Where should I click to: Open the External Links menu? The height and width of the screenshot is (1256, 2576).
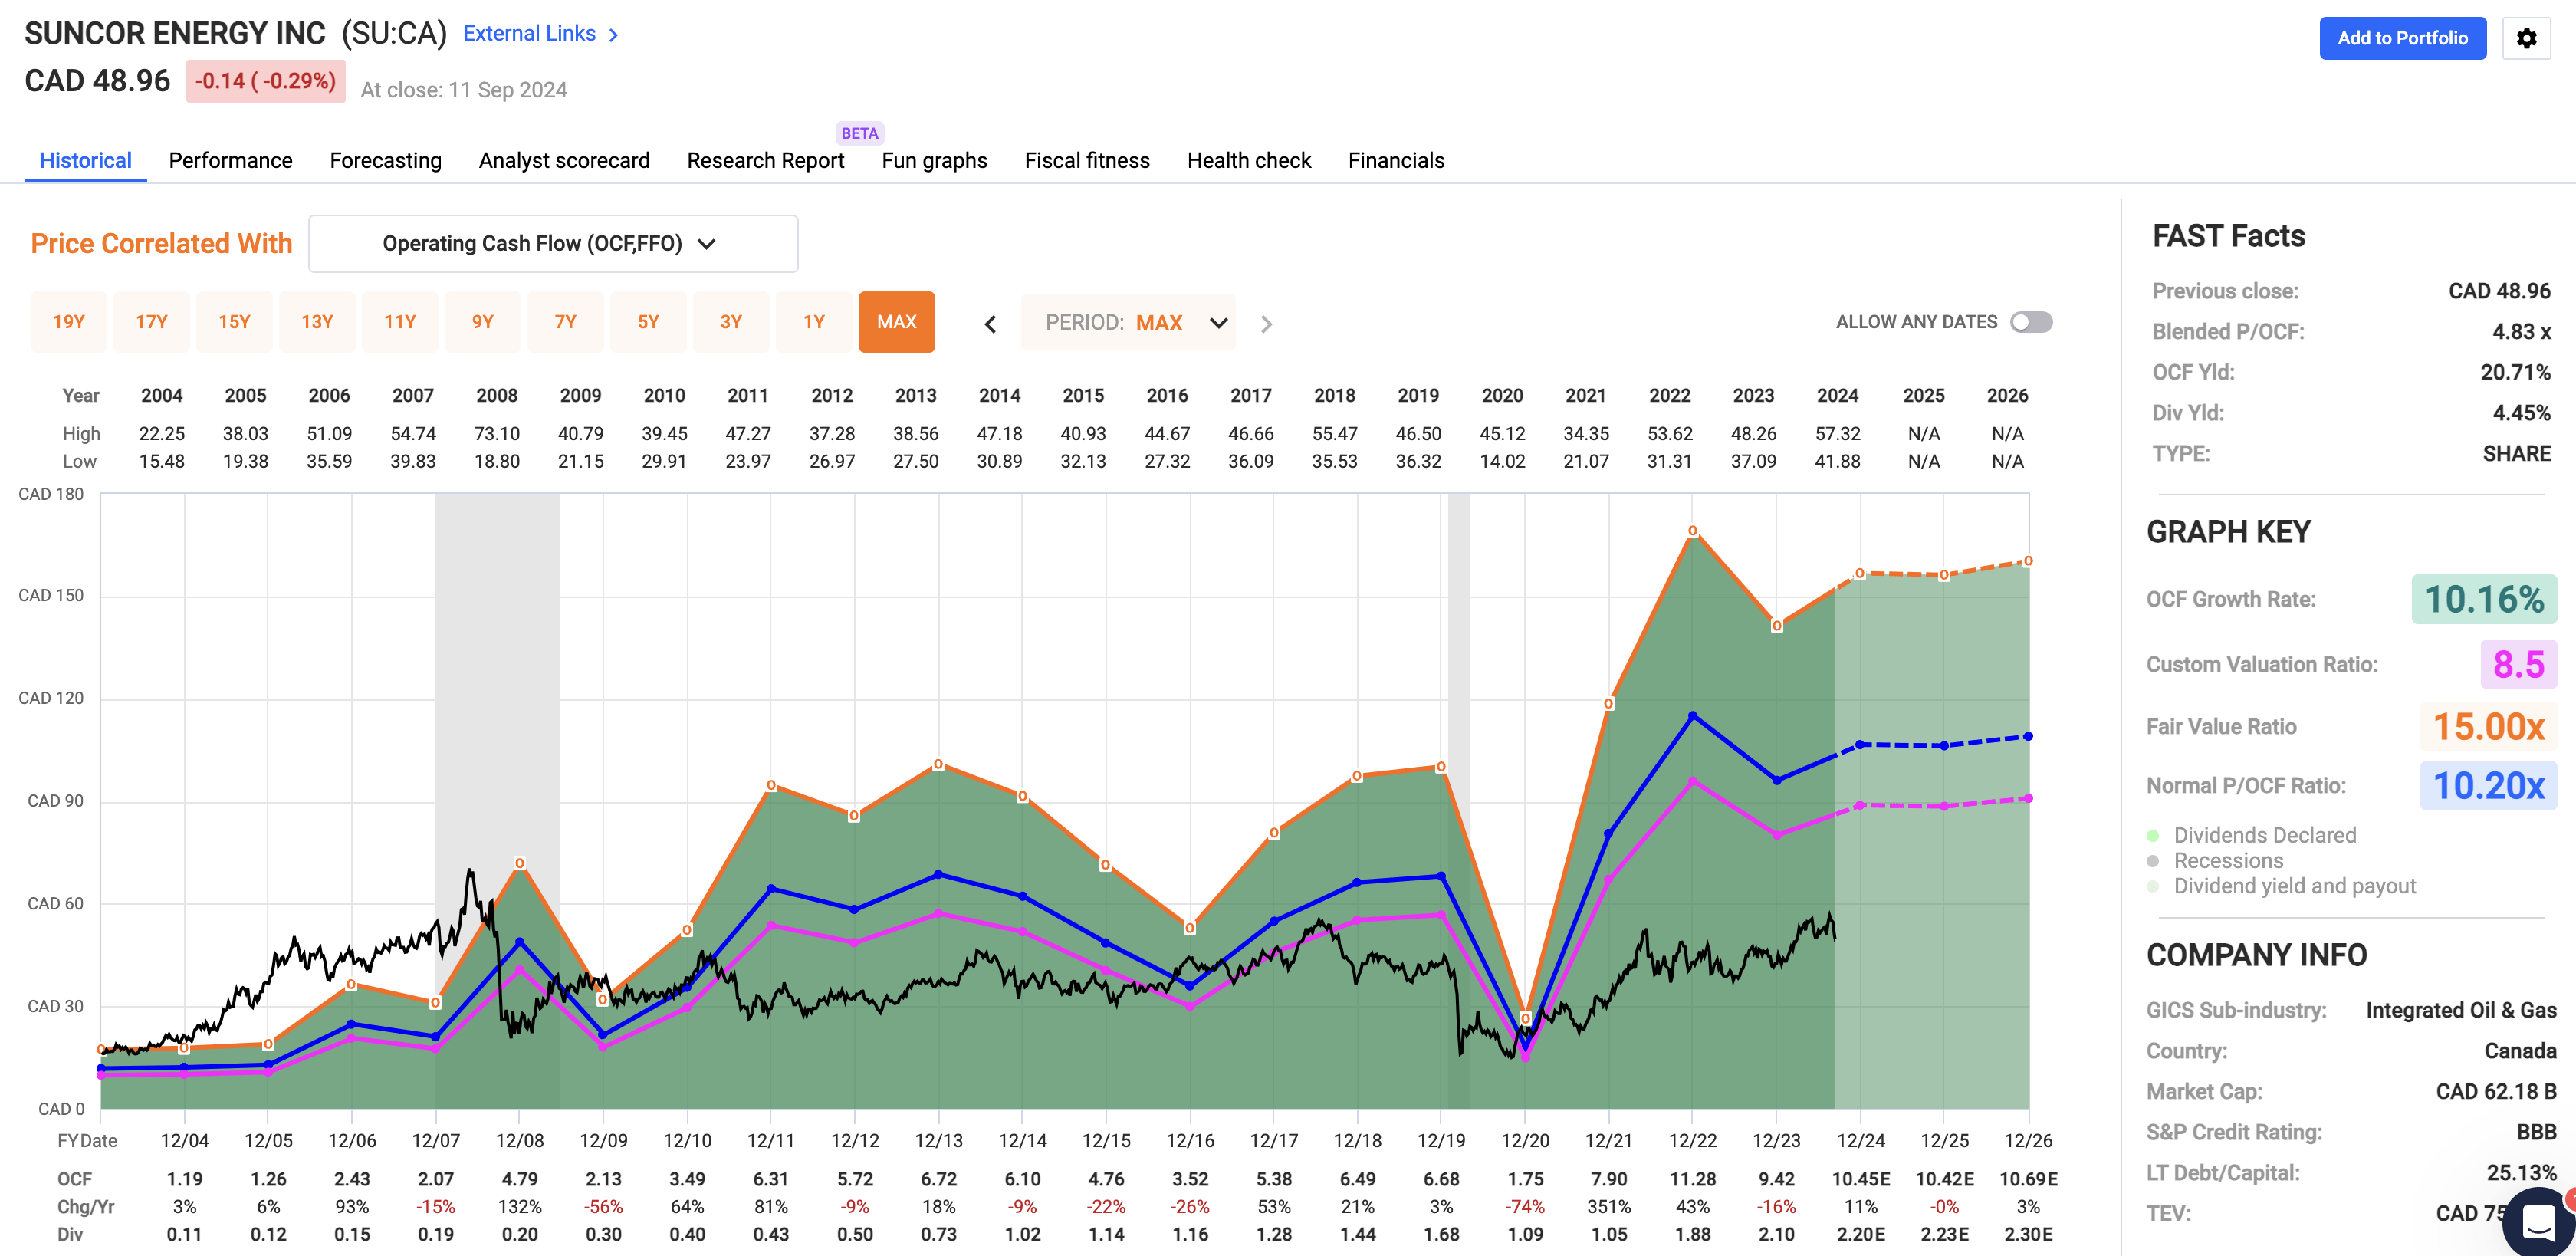[x=529, y=34]
